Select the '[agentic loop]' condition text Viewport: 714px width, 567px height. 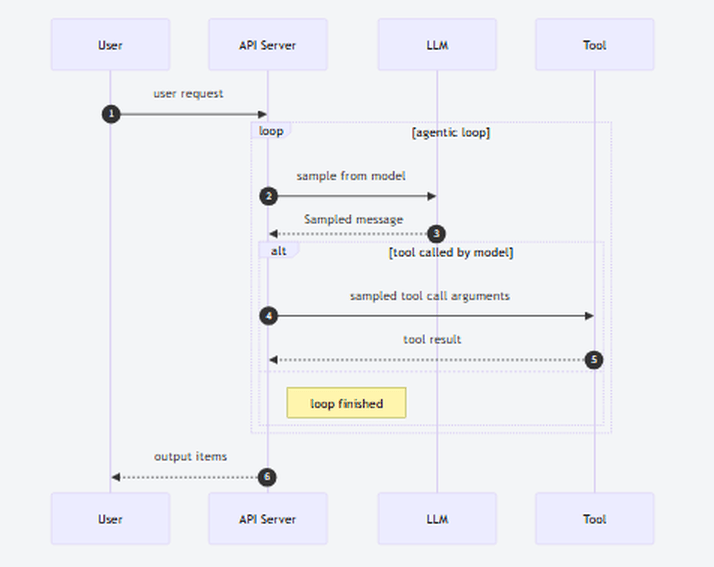[451, 133]
